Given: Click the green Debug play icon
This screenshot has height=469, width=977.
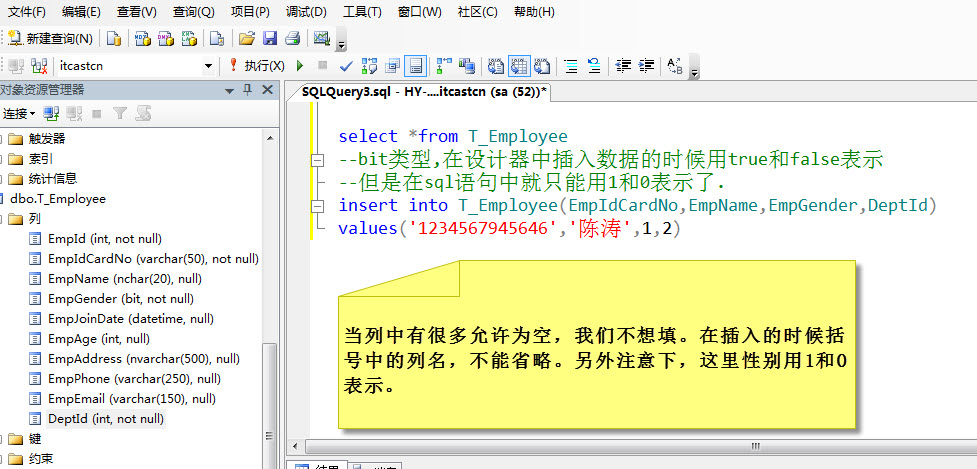Looking at the screenshot, I should tap(300, 65).
